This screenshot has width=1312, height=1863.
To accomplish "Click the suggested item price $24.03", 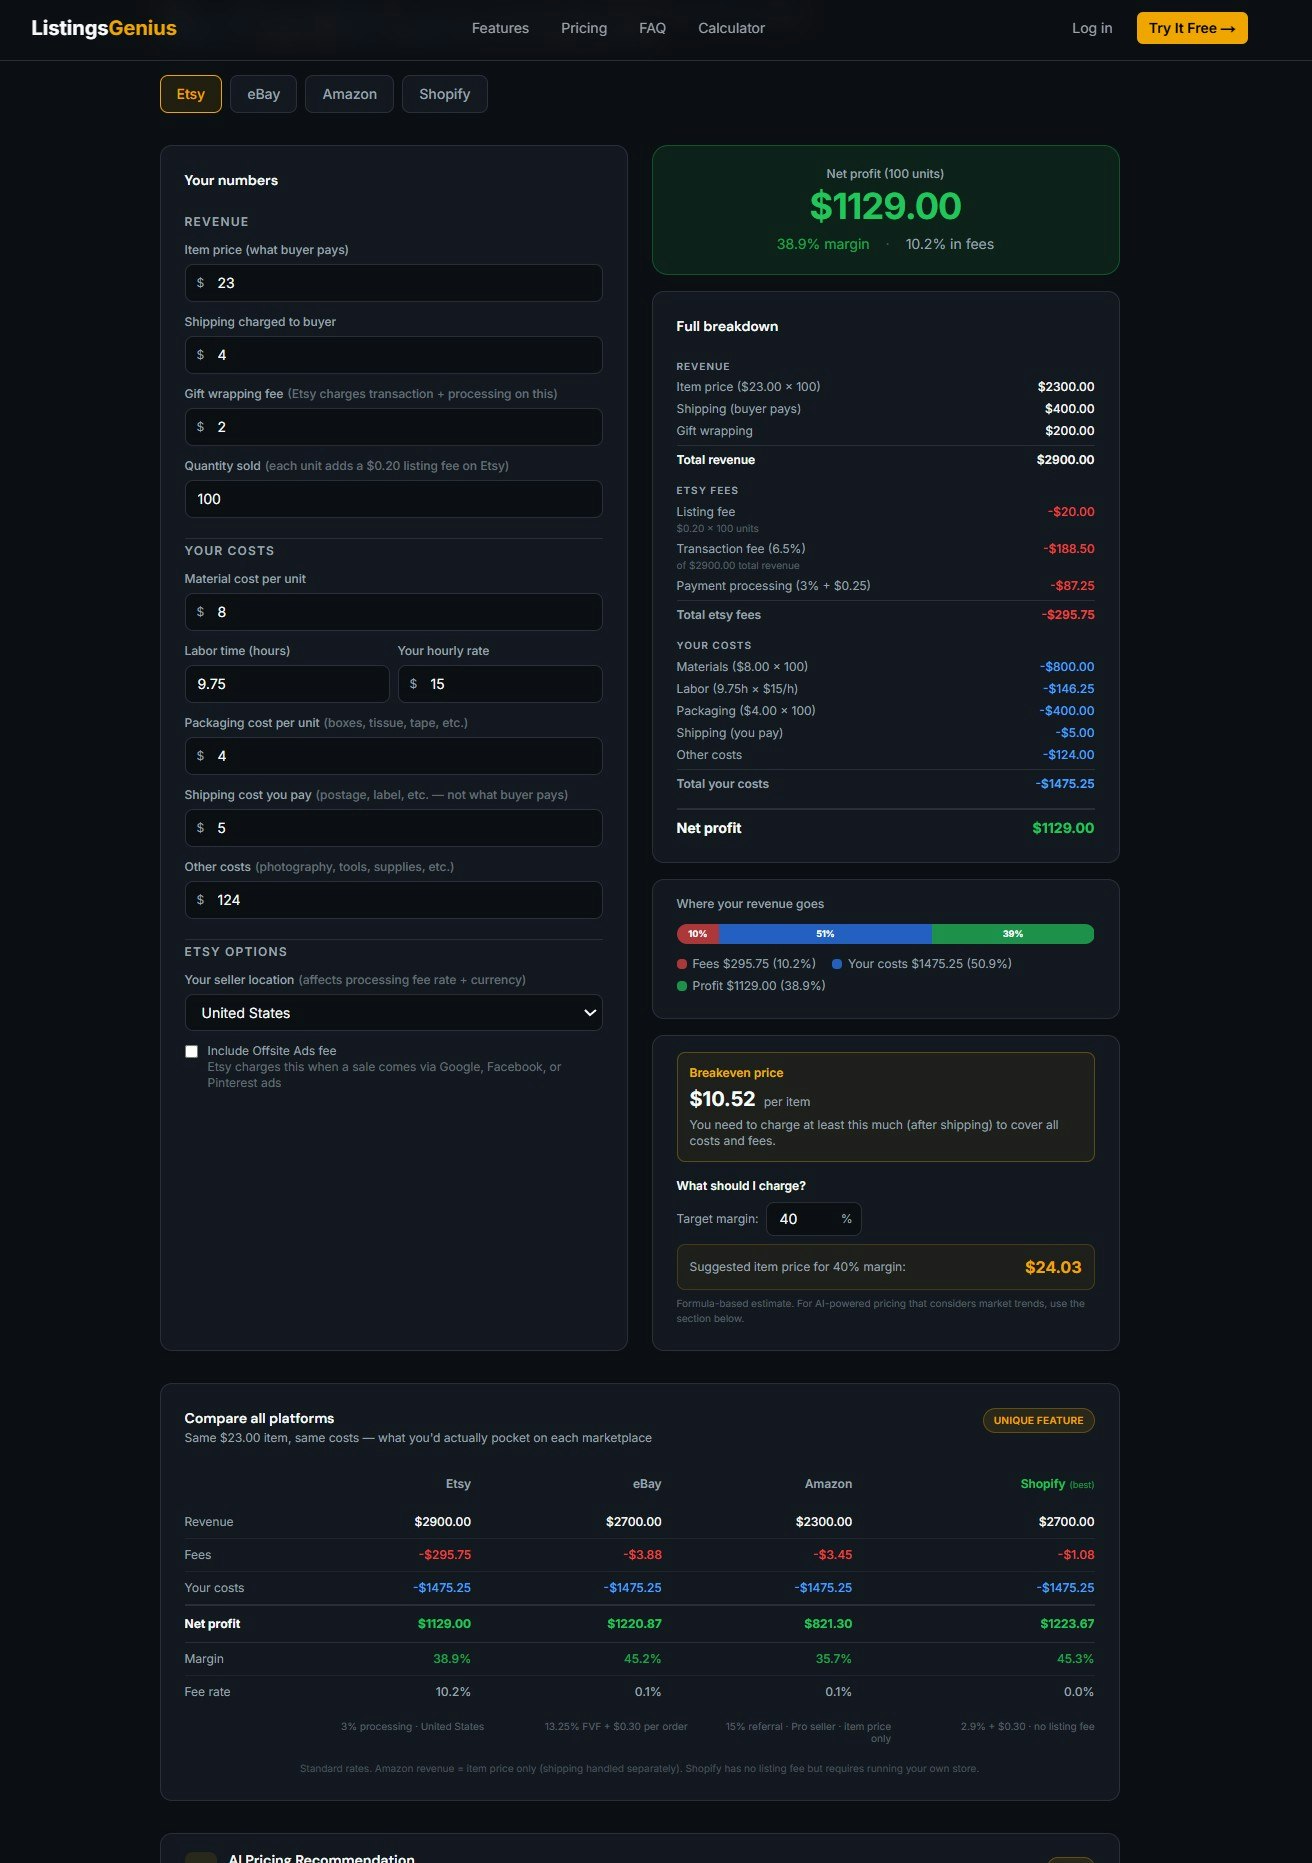I will point(1053,1267).
